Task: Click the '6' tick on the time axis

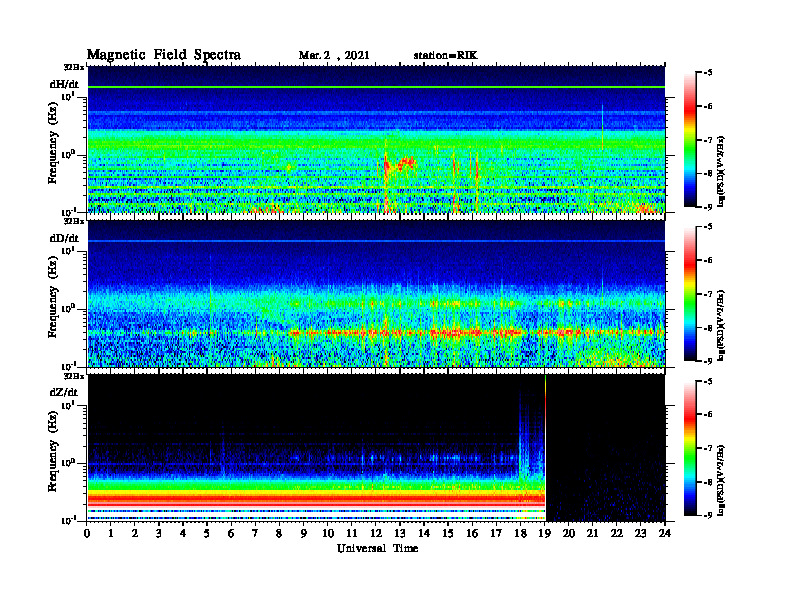Action: pos(231,534)
